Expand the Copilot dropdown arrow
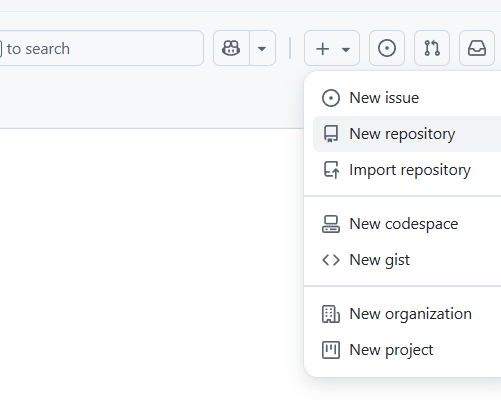Viewport: 501px width, 401px height. coord(262,48)
